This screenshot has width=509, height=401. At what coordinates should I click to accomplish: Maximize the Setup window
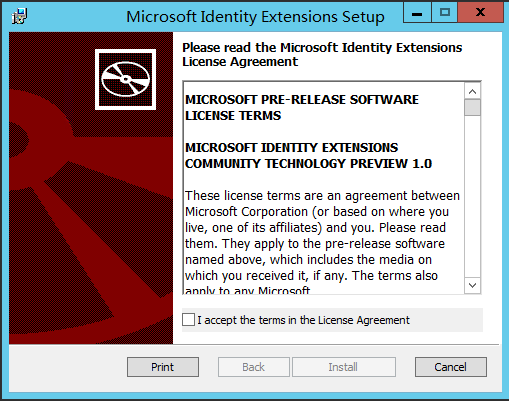click(445, 13)
